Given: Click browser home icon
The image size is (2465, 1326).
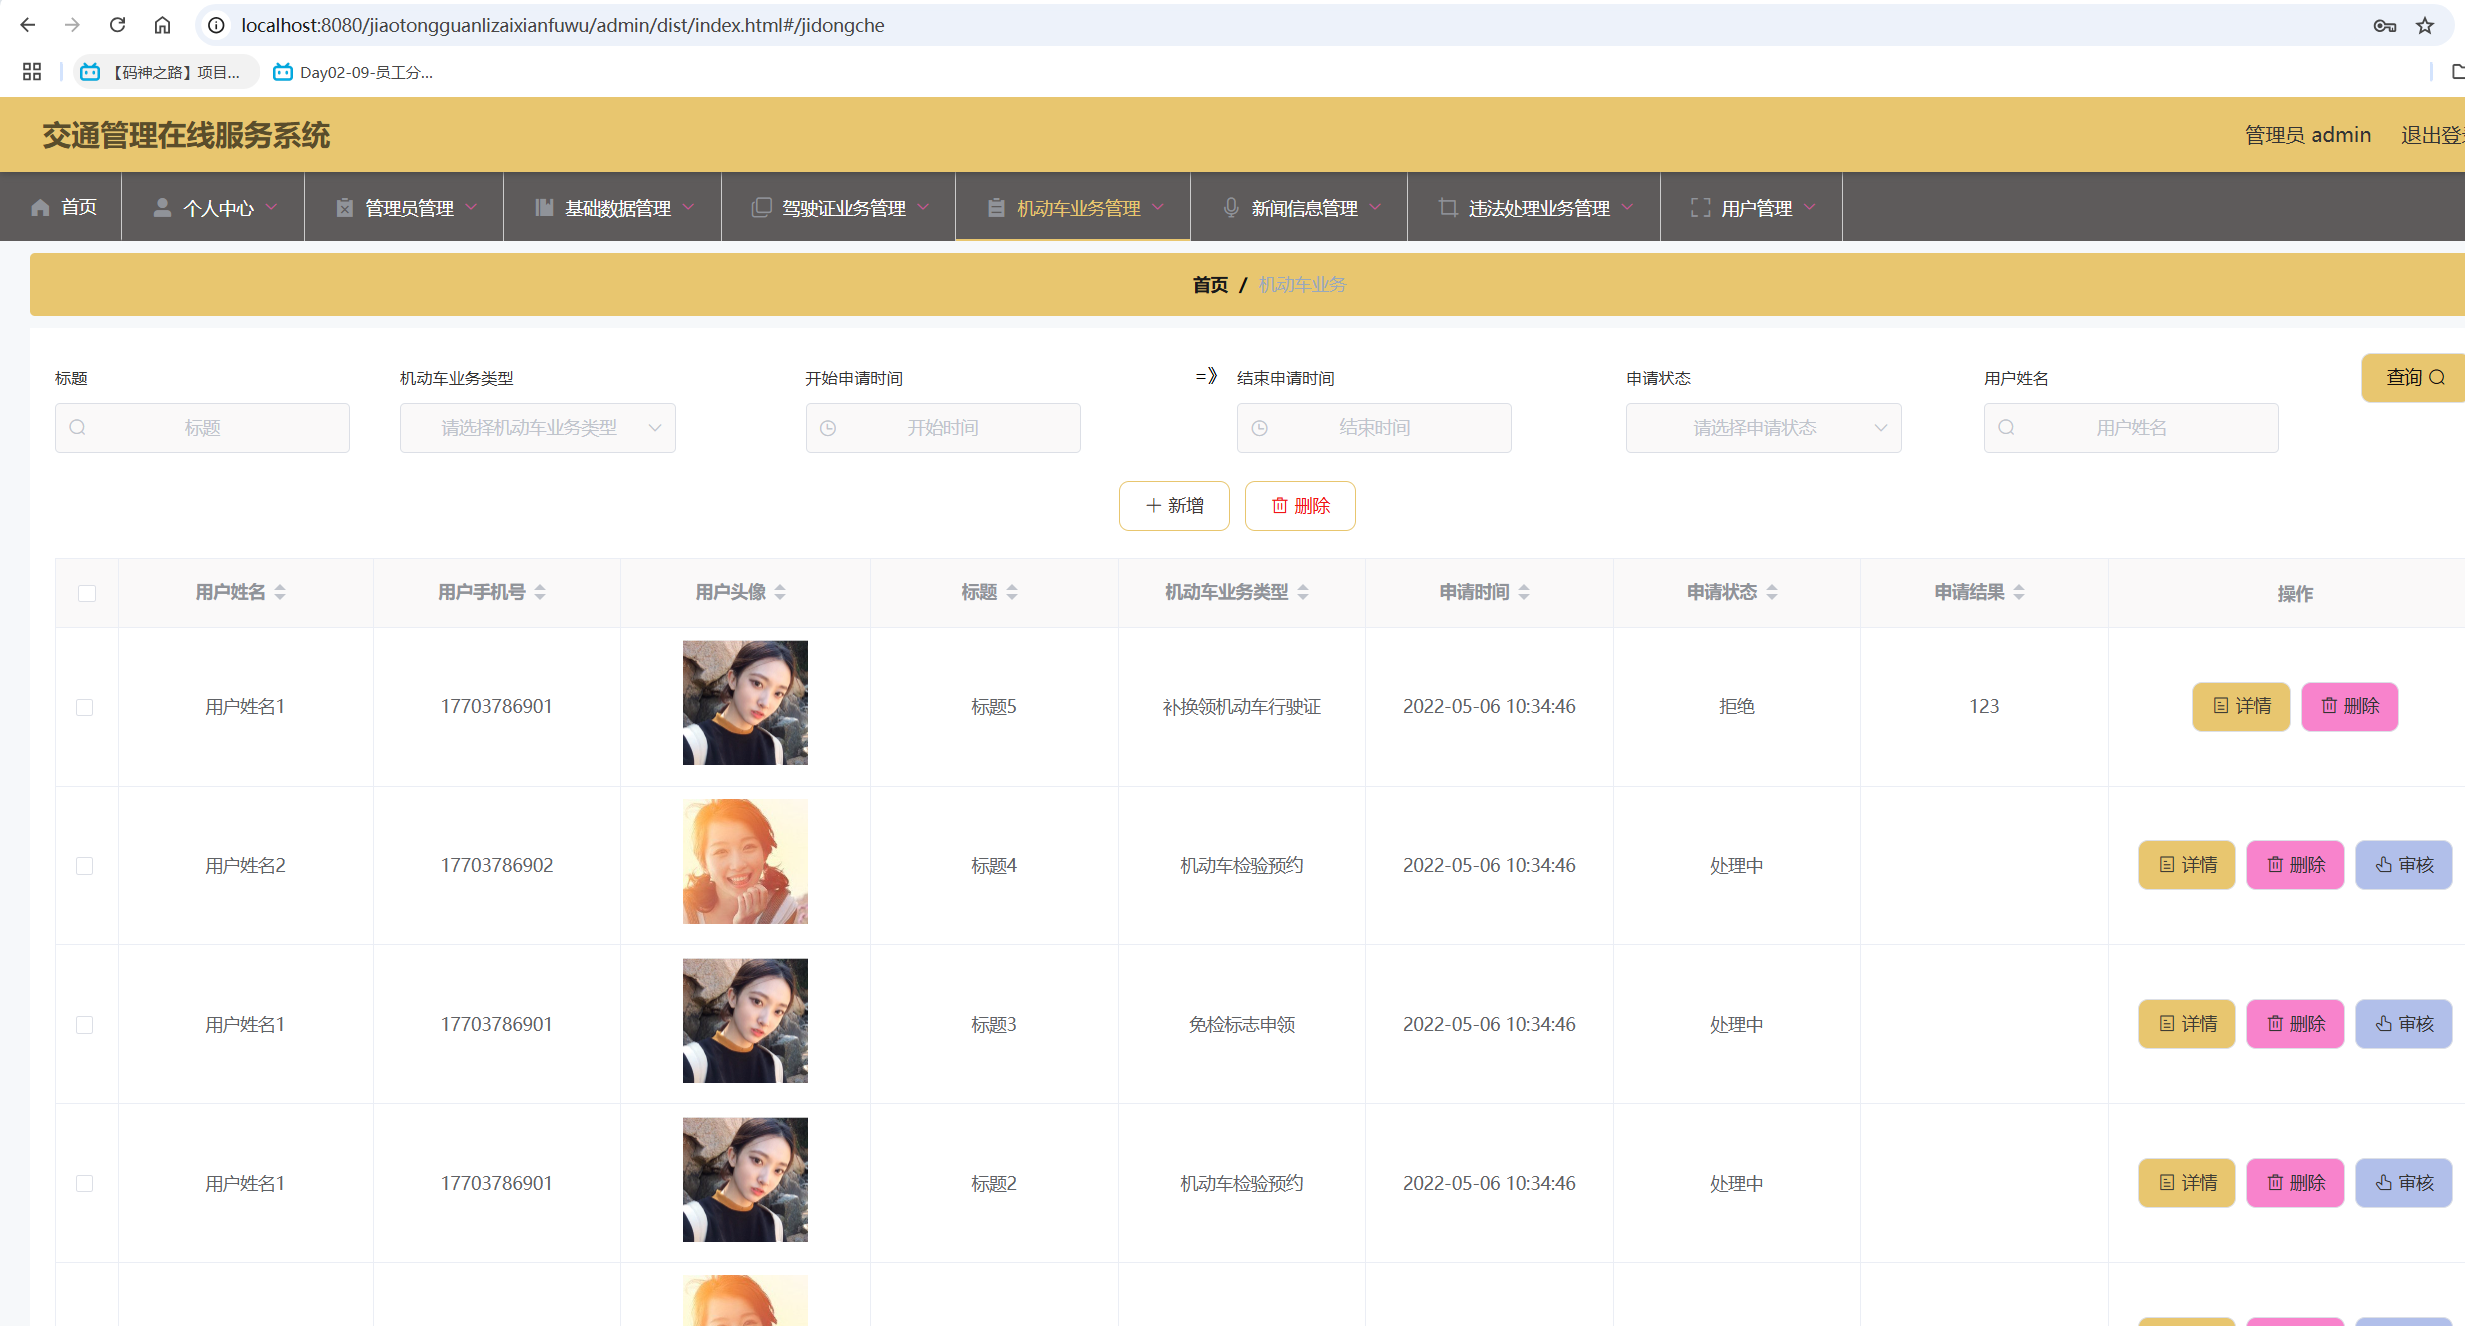Looking at the screenshot, I should point(162,25).
